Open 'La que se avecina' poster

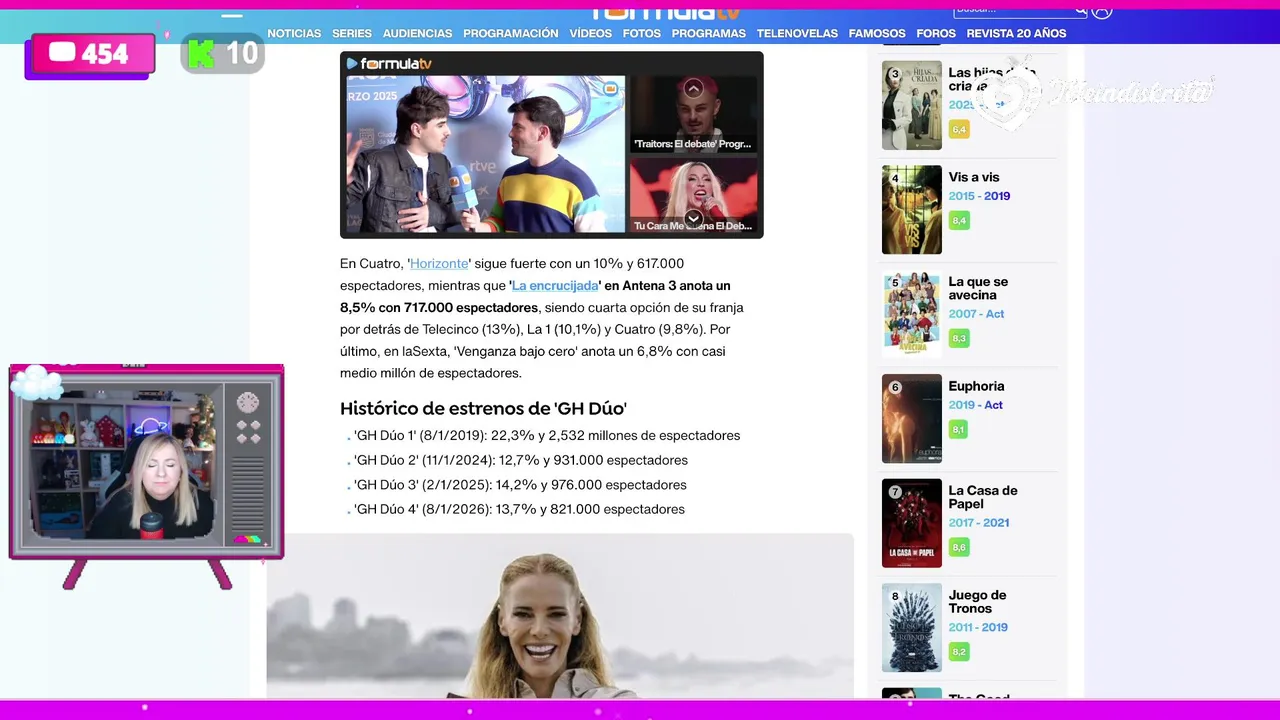point(912,314)
